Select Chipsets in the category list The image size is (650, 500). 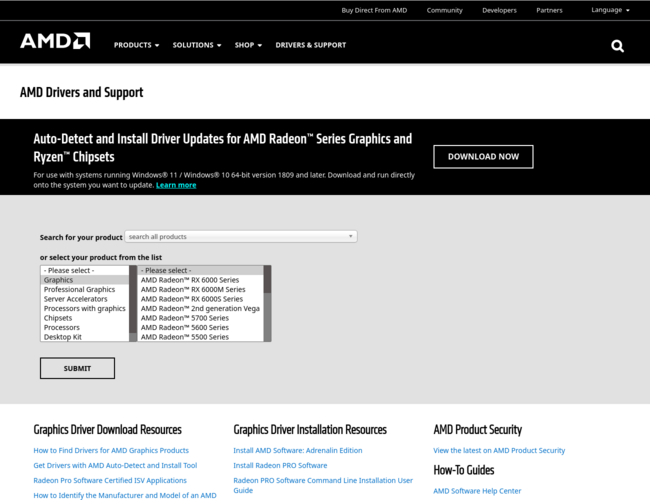(x=85, y=318)
